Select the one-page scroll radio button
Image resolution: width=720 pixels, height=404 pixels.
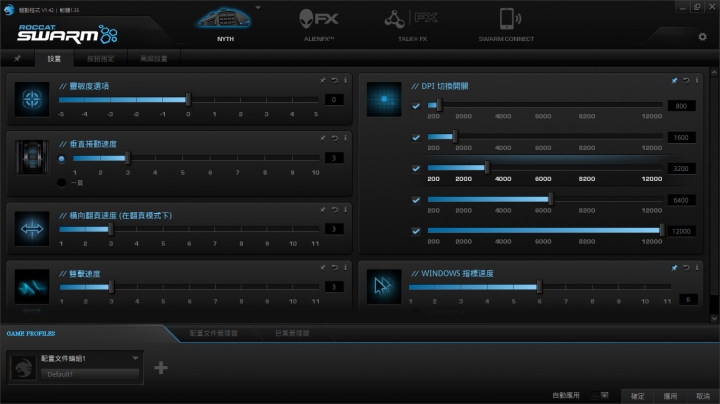coord(61,183)
